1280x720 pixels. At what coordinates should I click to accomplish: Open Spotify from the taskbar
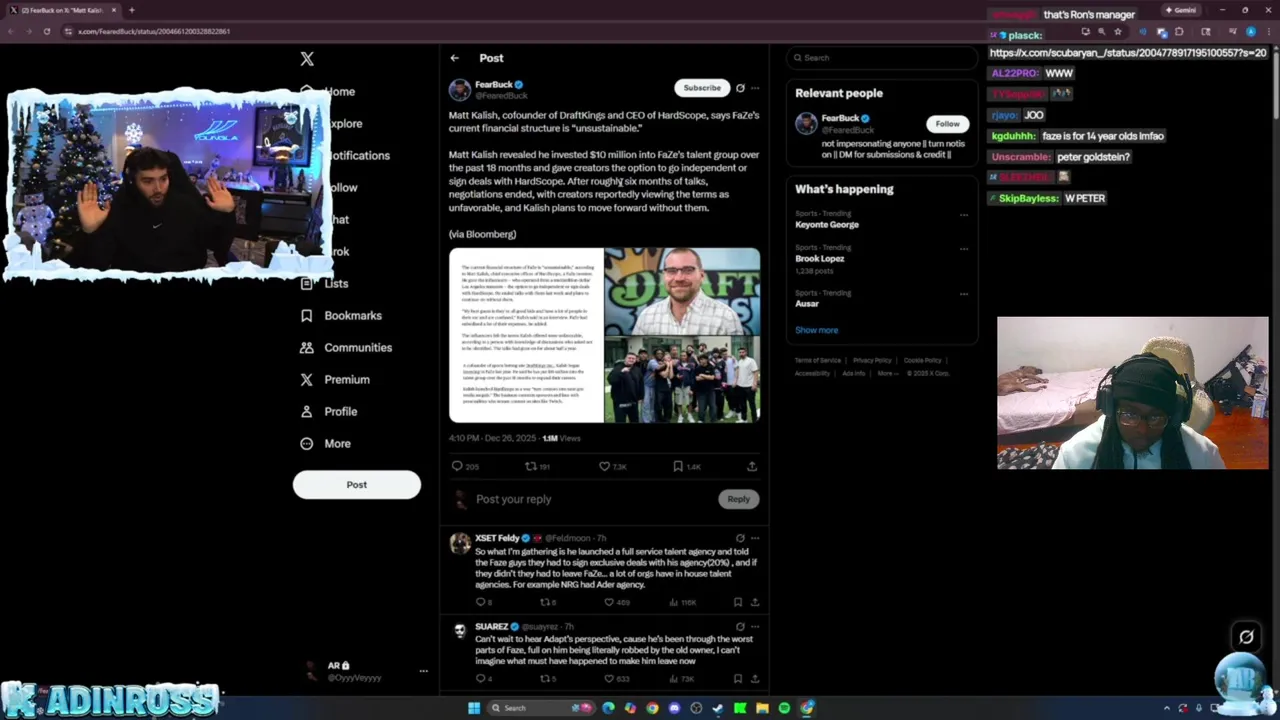coord(784,708)
